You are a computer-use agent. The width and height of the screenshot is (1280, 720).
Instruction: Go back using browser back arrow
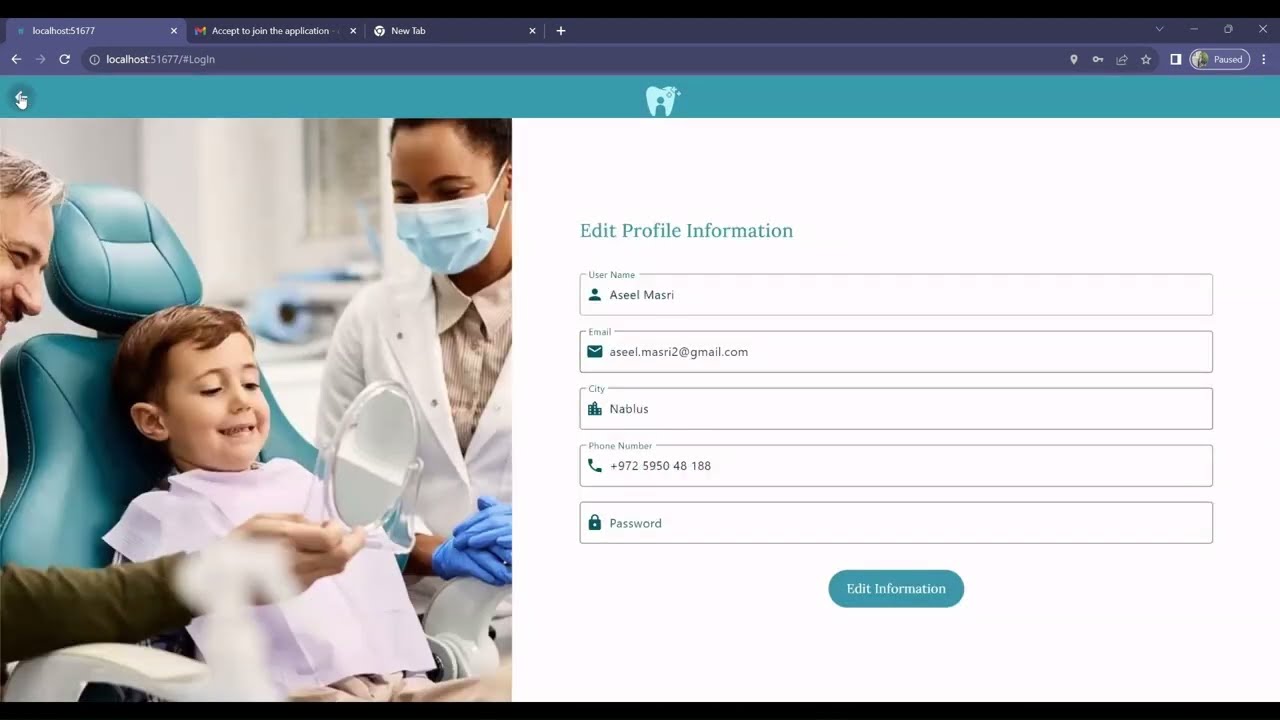(16, 59)
